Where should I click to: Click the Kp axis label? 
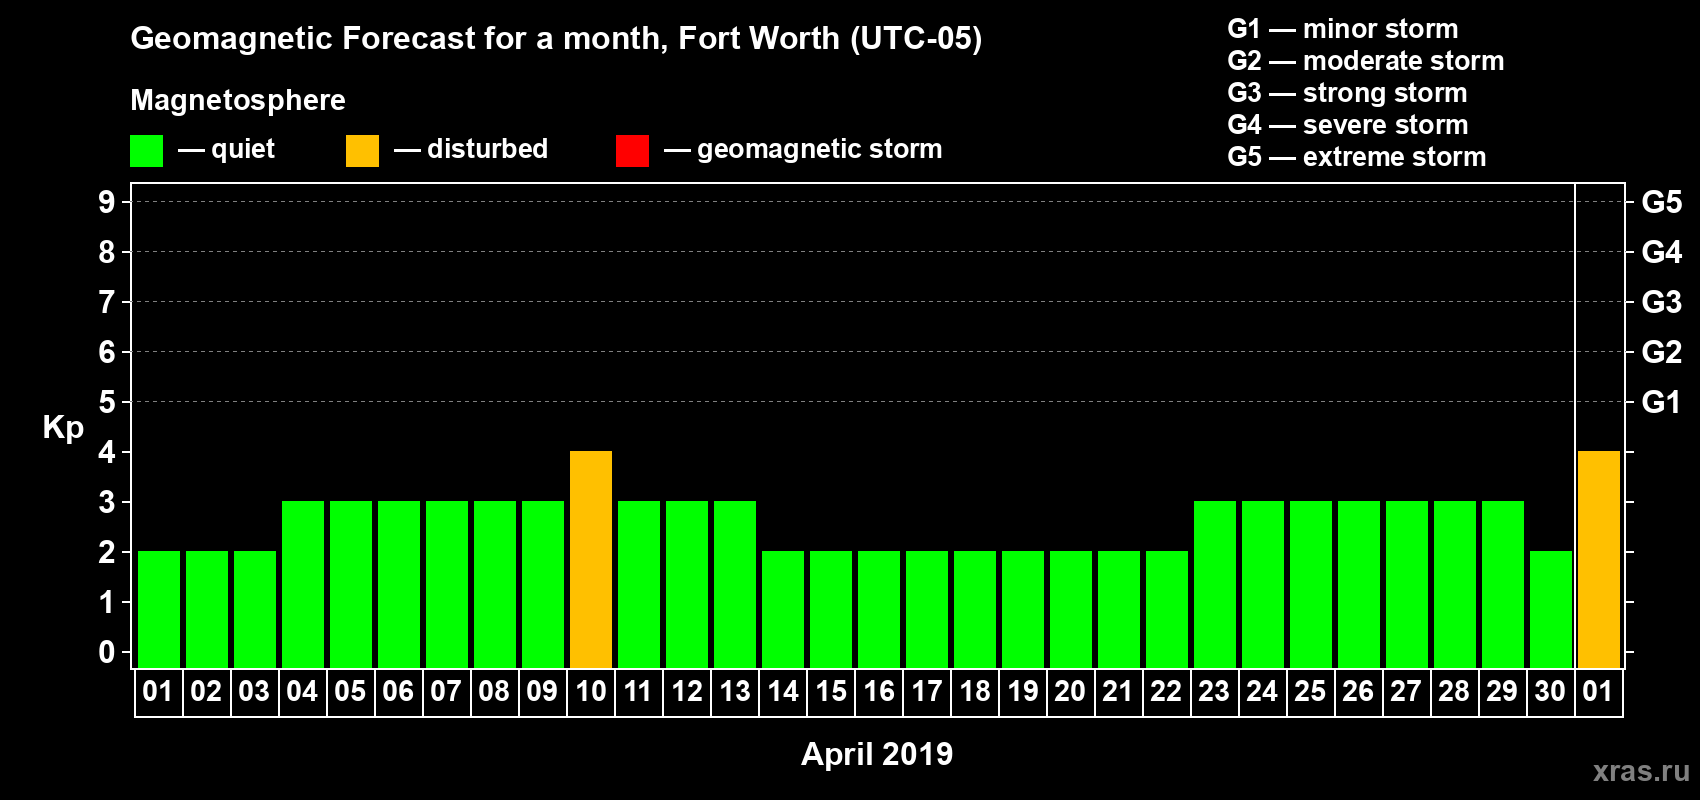[63, 428]
